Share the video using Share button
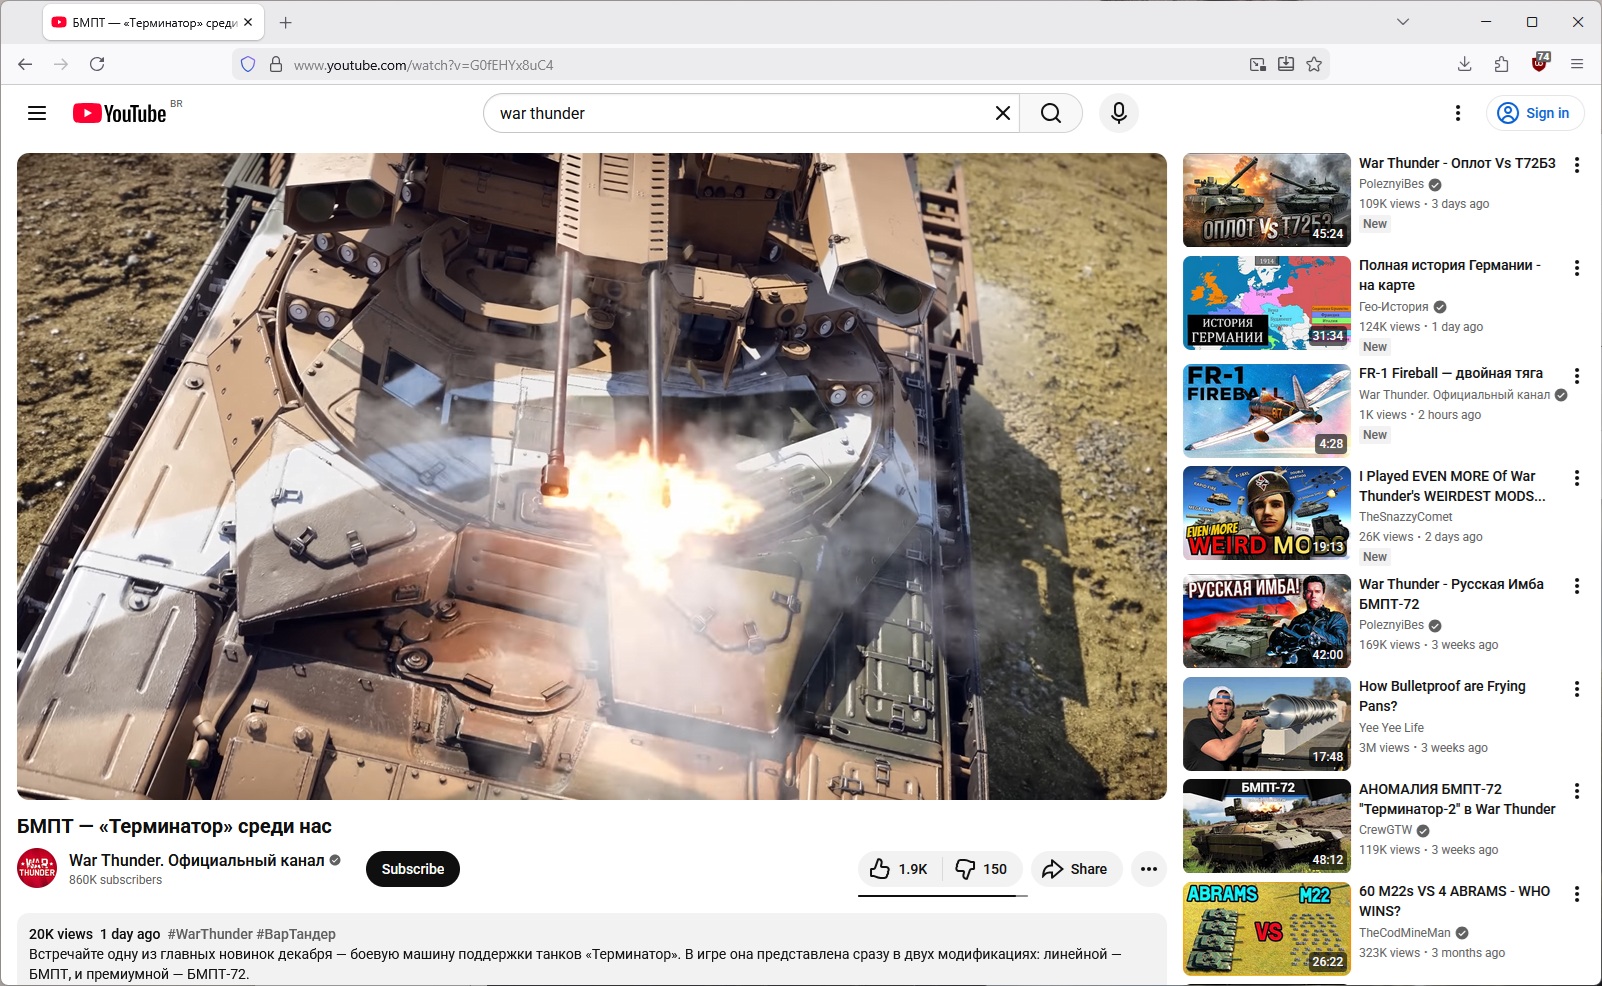The width and height of the screenshot is (1602, 986). tap(1076, 869)
